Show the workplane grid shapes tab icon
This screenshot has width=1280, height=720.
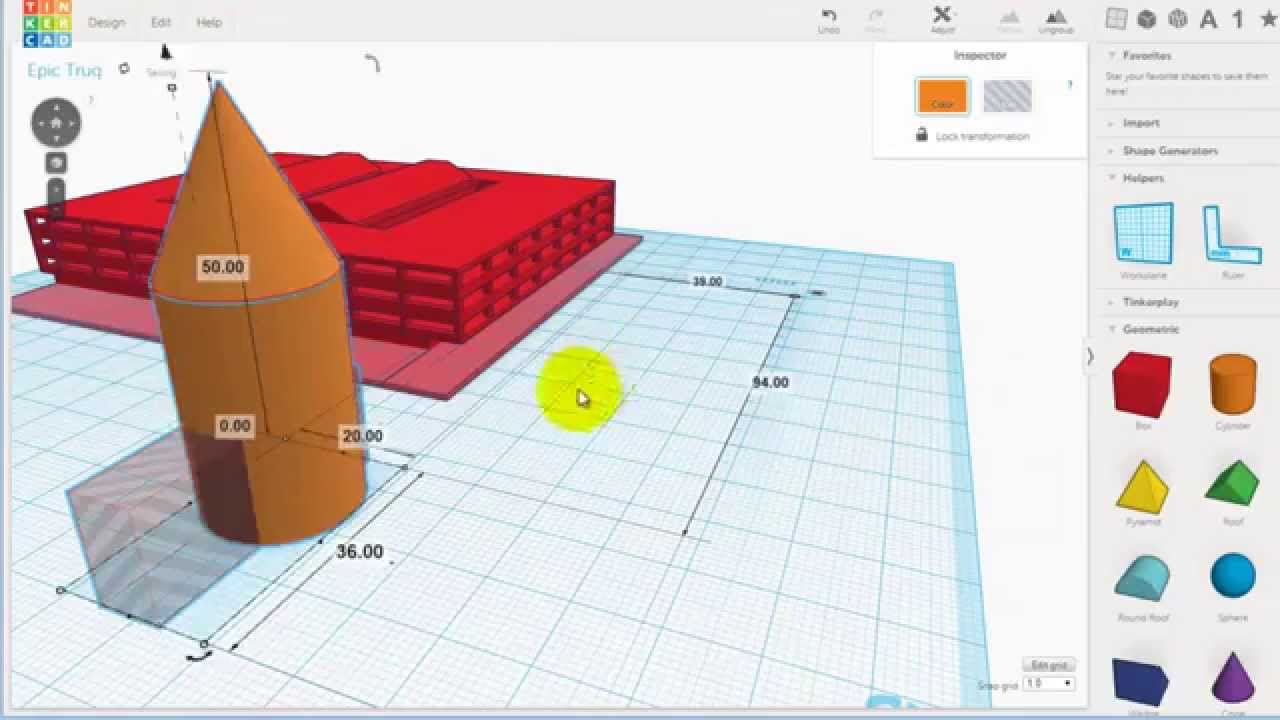tap(1116, 19)
